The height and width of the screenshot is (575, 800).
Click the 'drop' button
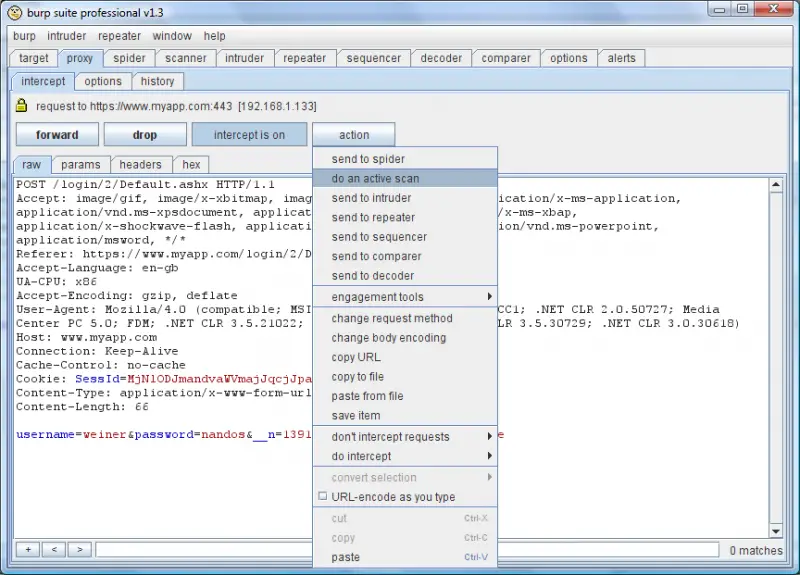coord(145,135)
